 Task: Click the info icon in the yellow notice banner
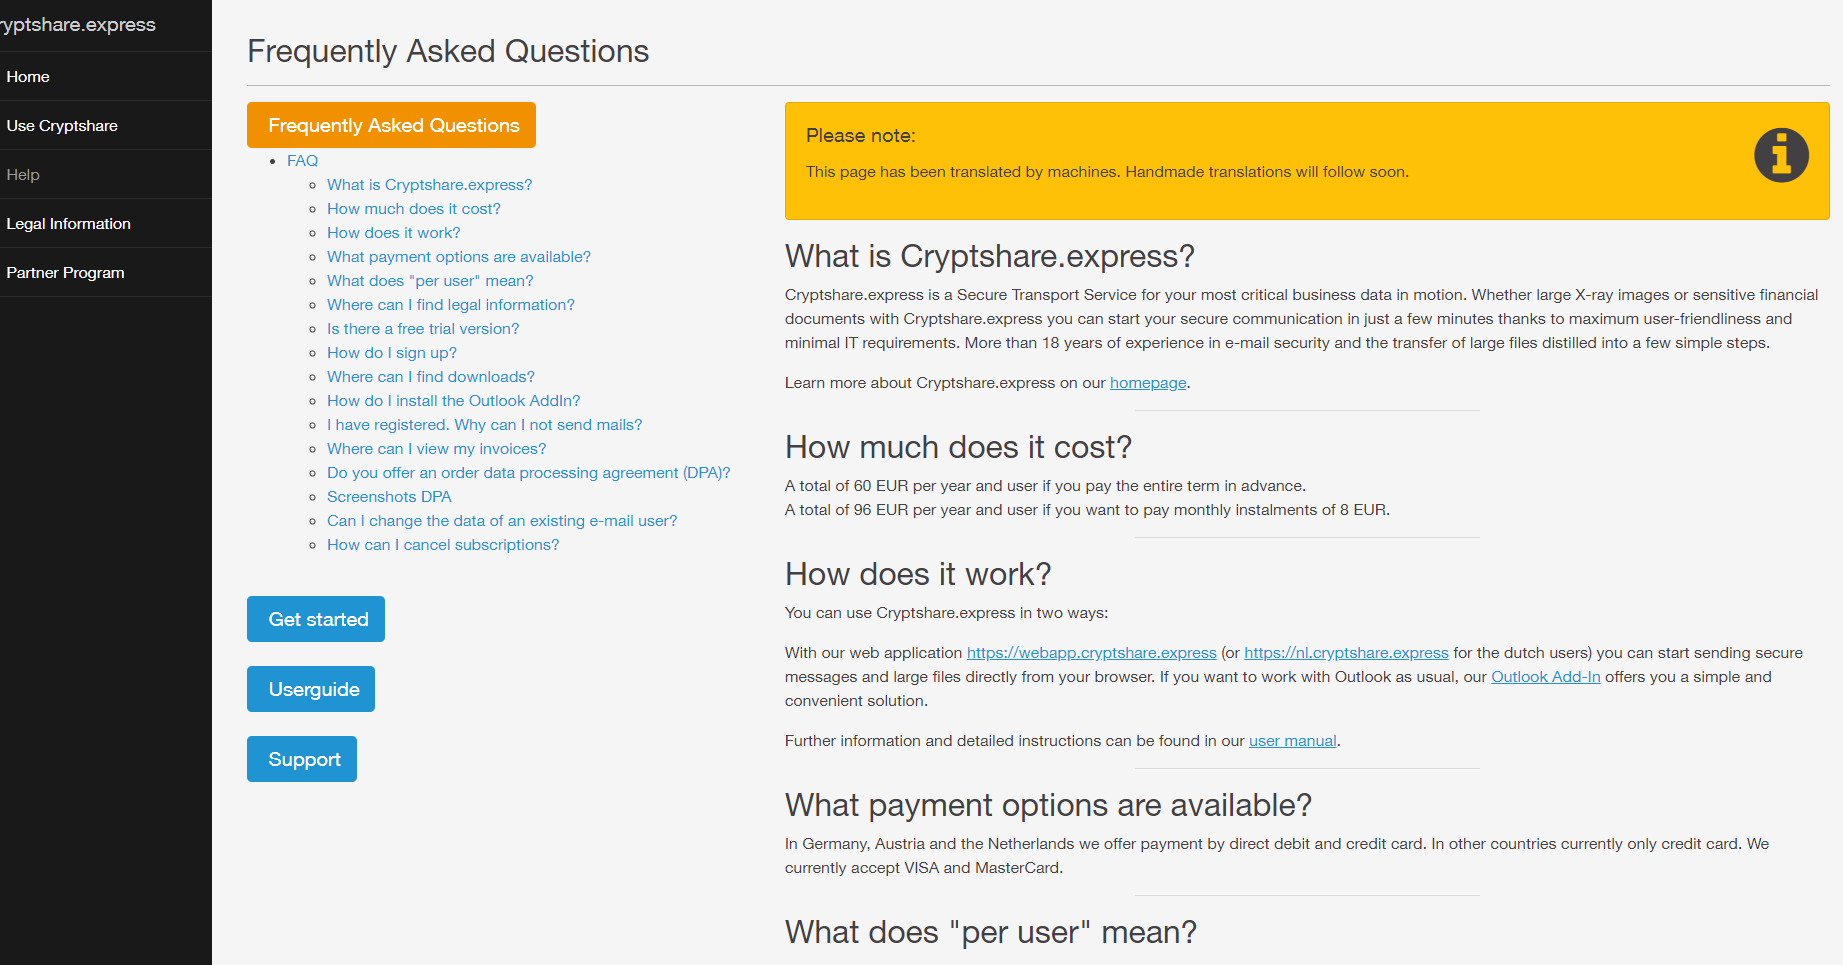coord(1782,154)
